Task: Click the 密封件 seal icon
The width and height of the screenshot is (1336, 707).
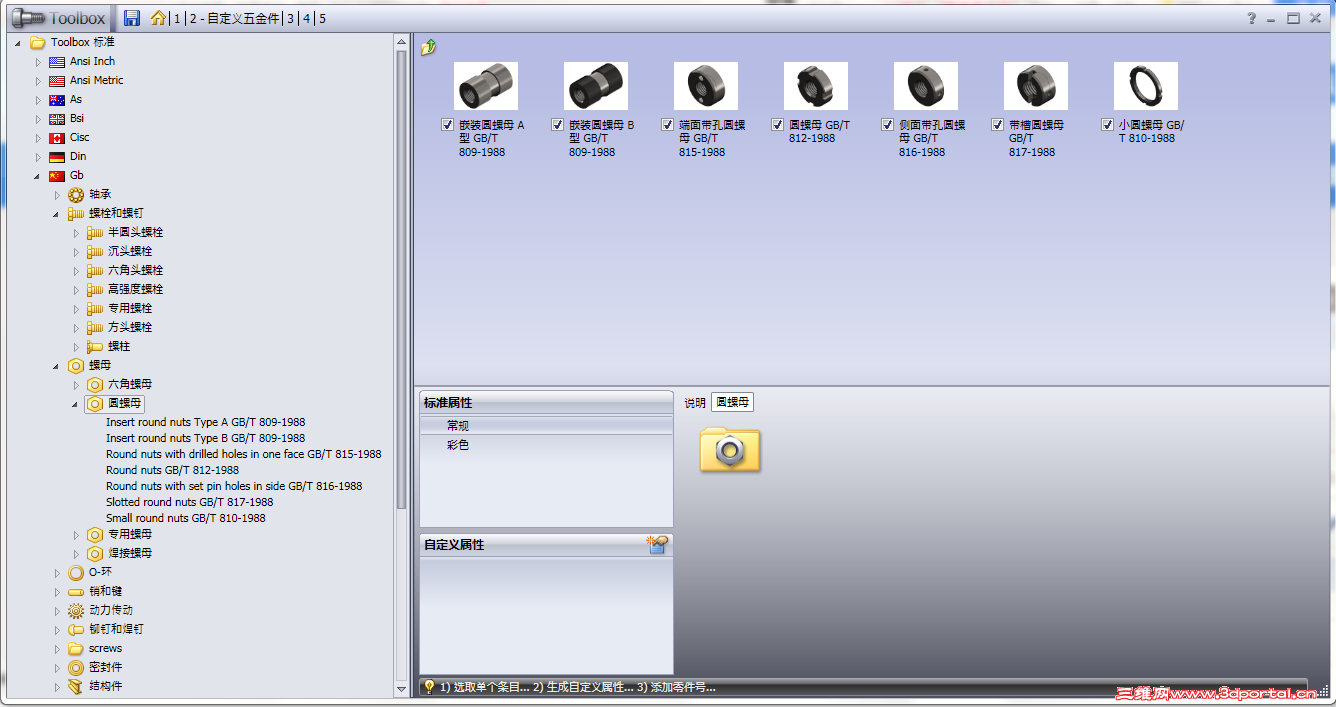Action: (x=76, y=667)
